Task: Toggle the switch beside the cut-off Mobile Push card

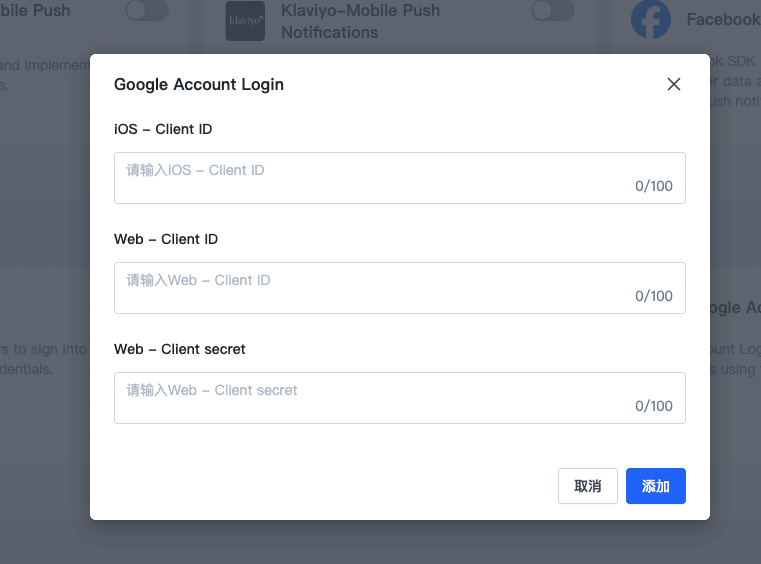Action: coord(147,10)
